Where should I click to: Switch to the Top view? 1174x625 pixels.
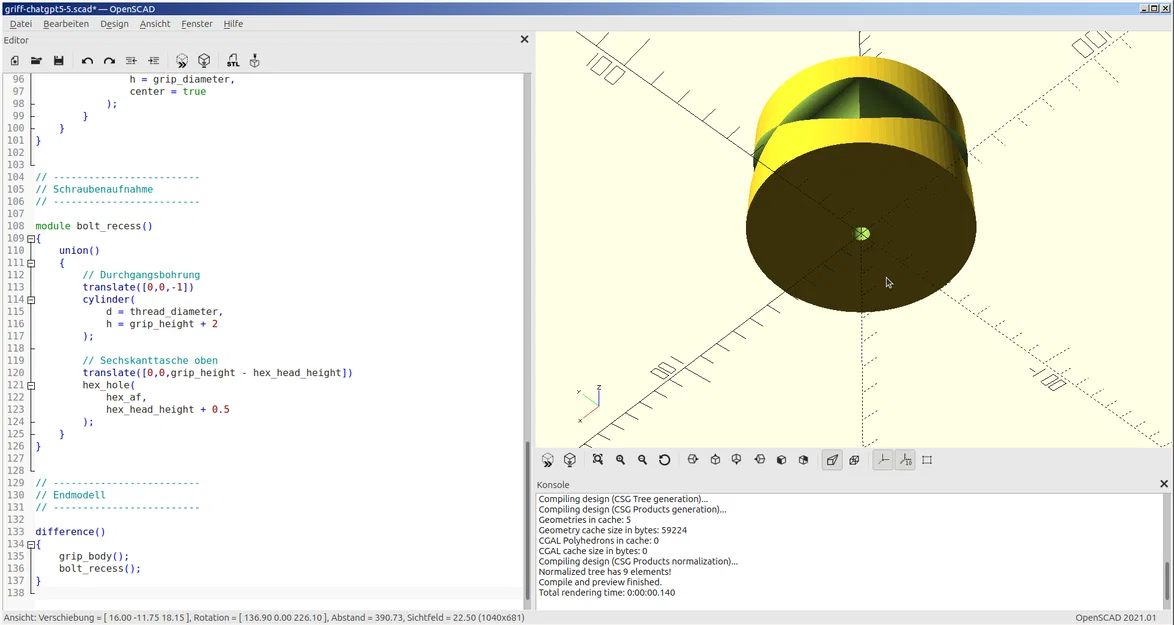click(715, 460)
